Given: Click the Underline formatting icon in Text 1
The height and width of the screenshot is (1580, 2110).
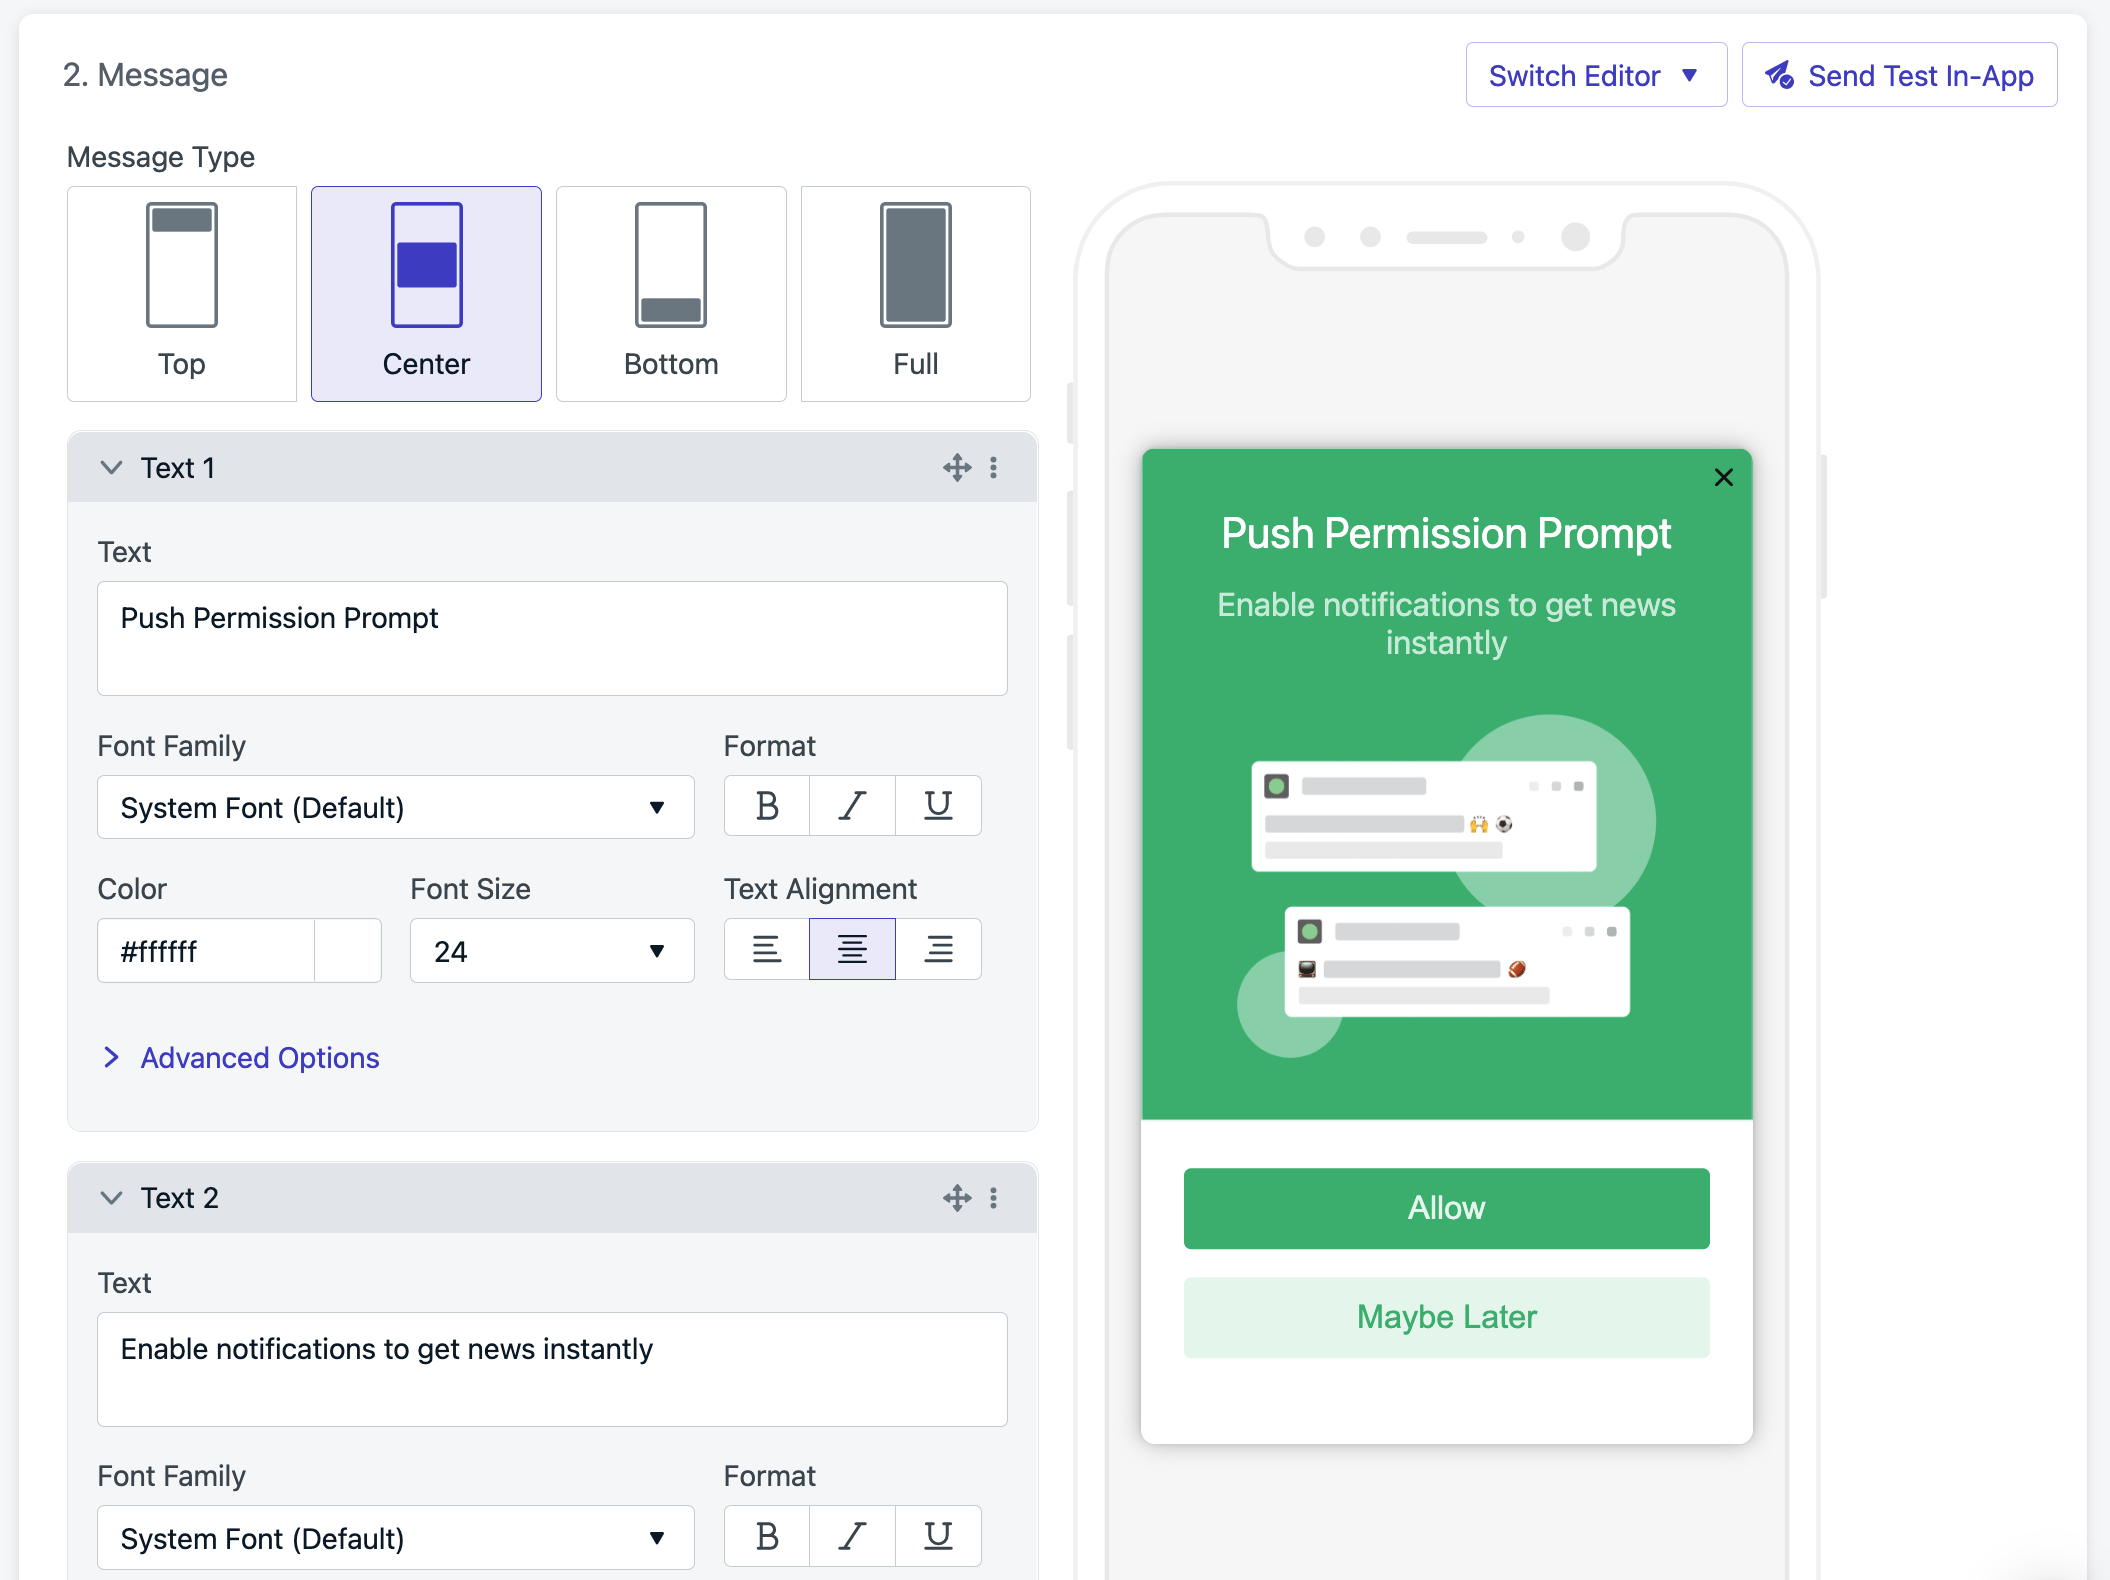Looking at the screenshot, I should 937,808.
